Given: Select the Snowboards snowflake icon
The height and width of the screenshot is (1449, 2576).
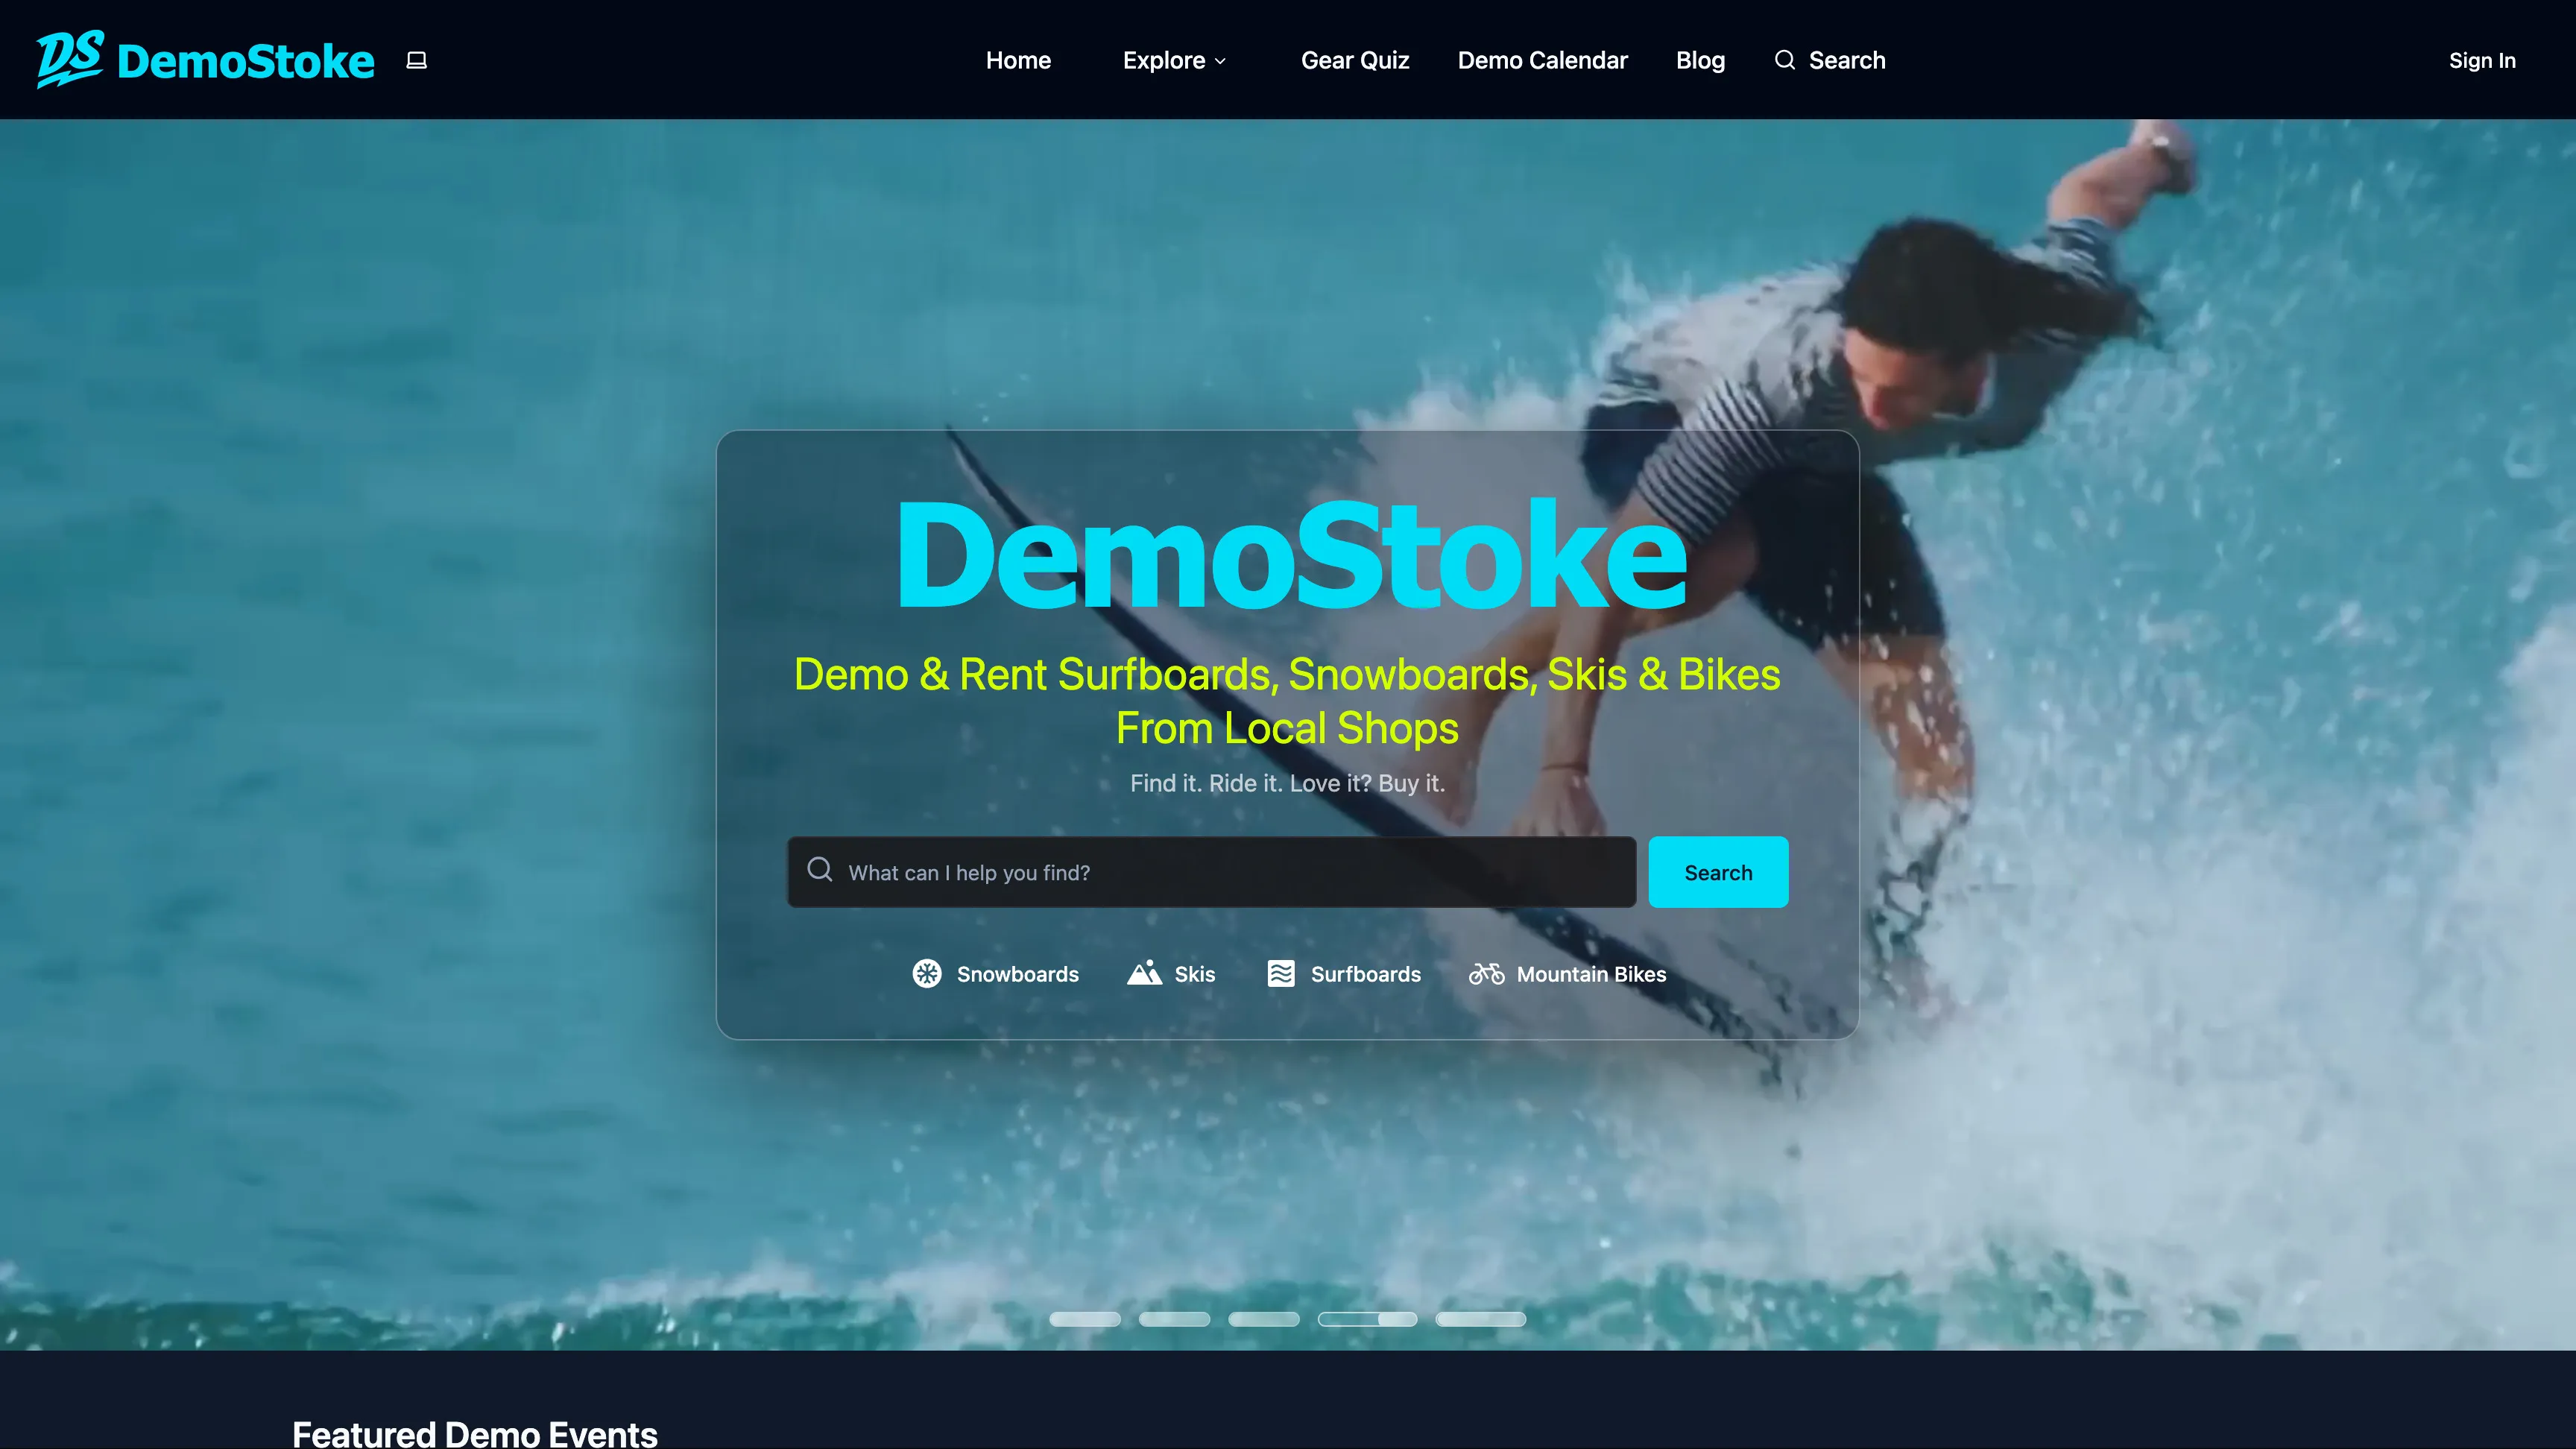Looking at the screenshot, I should click(926, 973).
